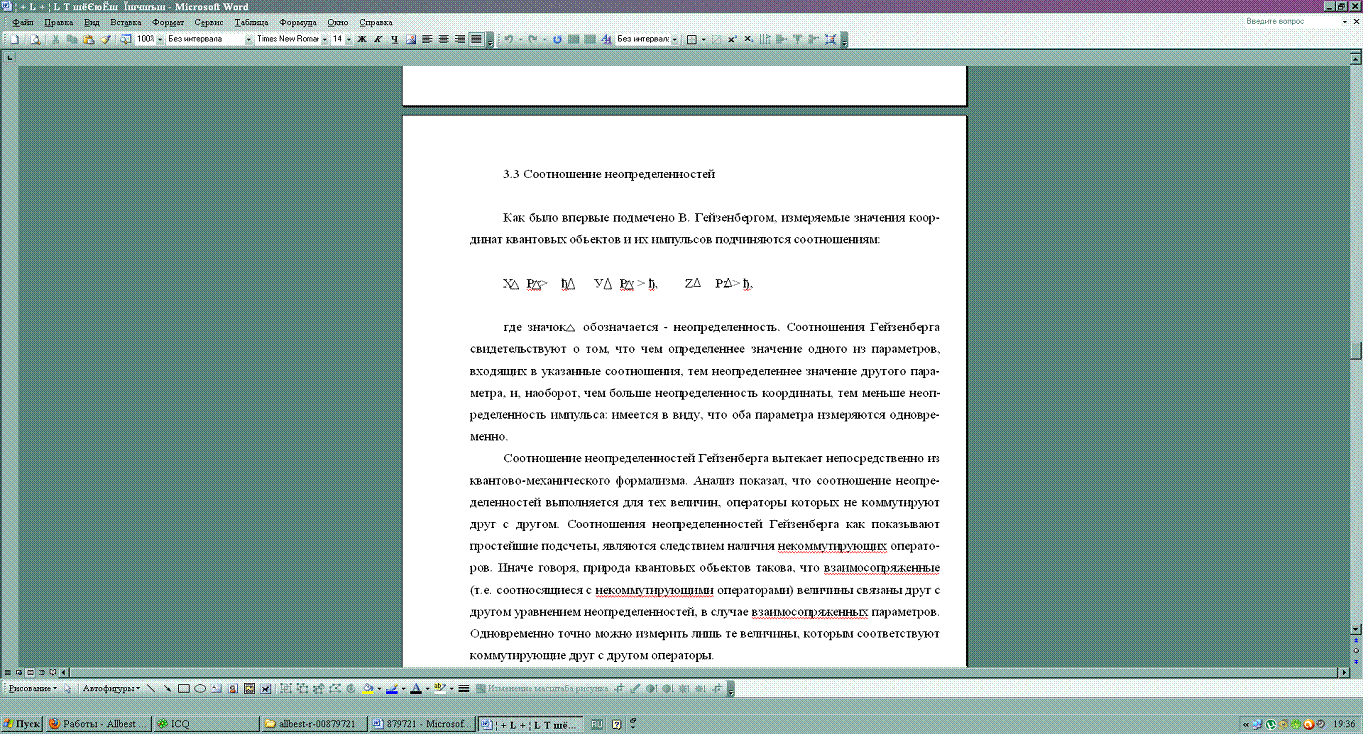This screenshot has height=734, width=1363.
Task: Open the style dropdown 'Без интервала'
Action: point(205,39)
